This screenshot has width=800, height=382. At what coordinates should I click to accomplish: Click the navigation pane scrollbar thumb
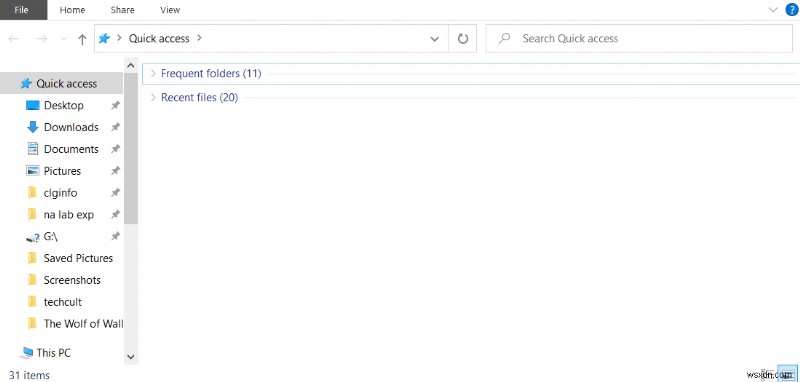pos(131,148)
